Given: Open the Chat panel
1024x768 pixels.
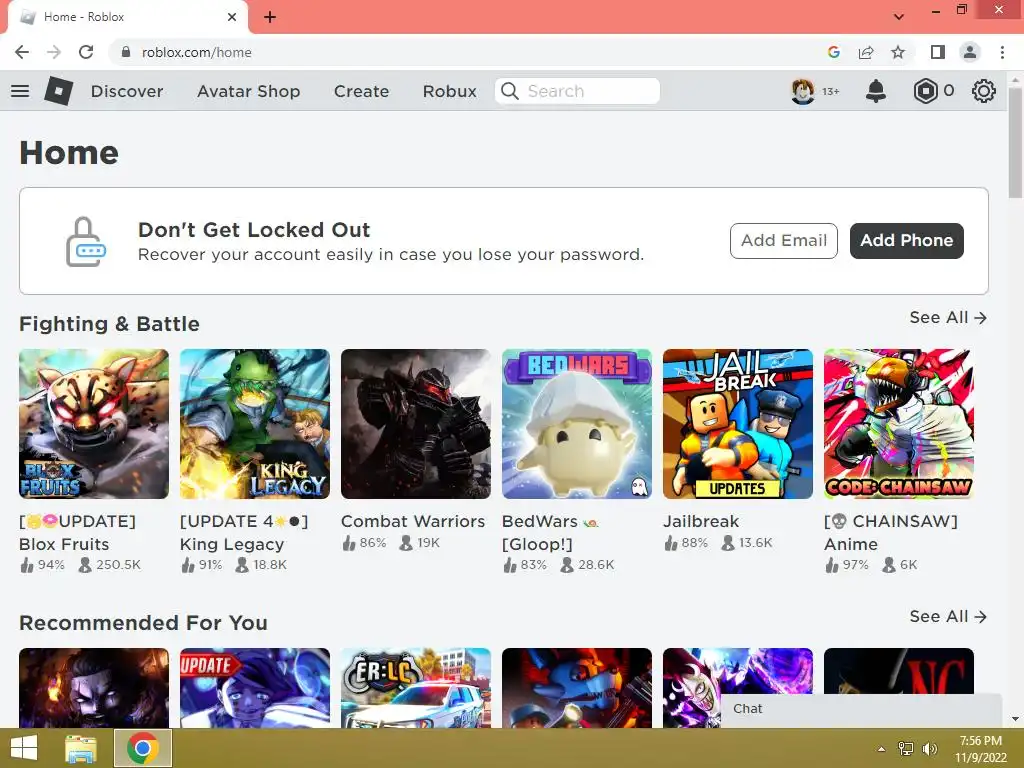Looking at the screenshot, I should tap(861, 710).
